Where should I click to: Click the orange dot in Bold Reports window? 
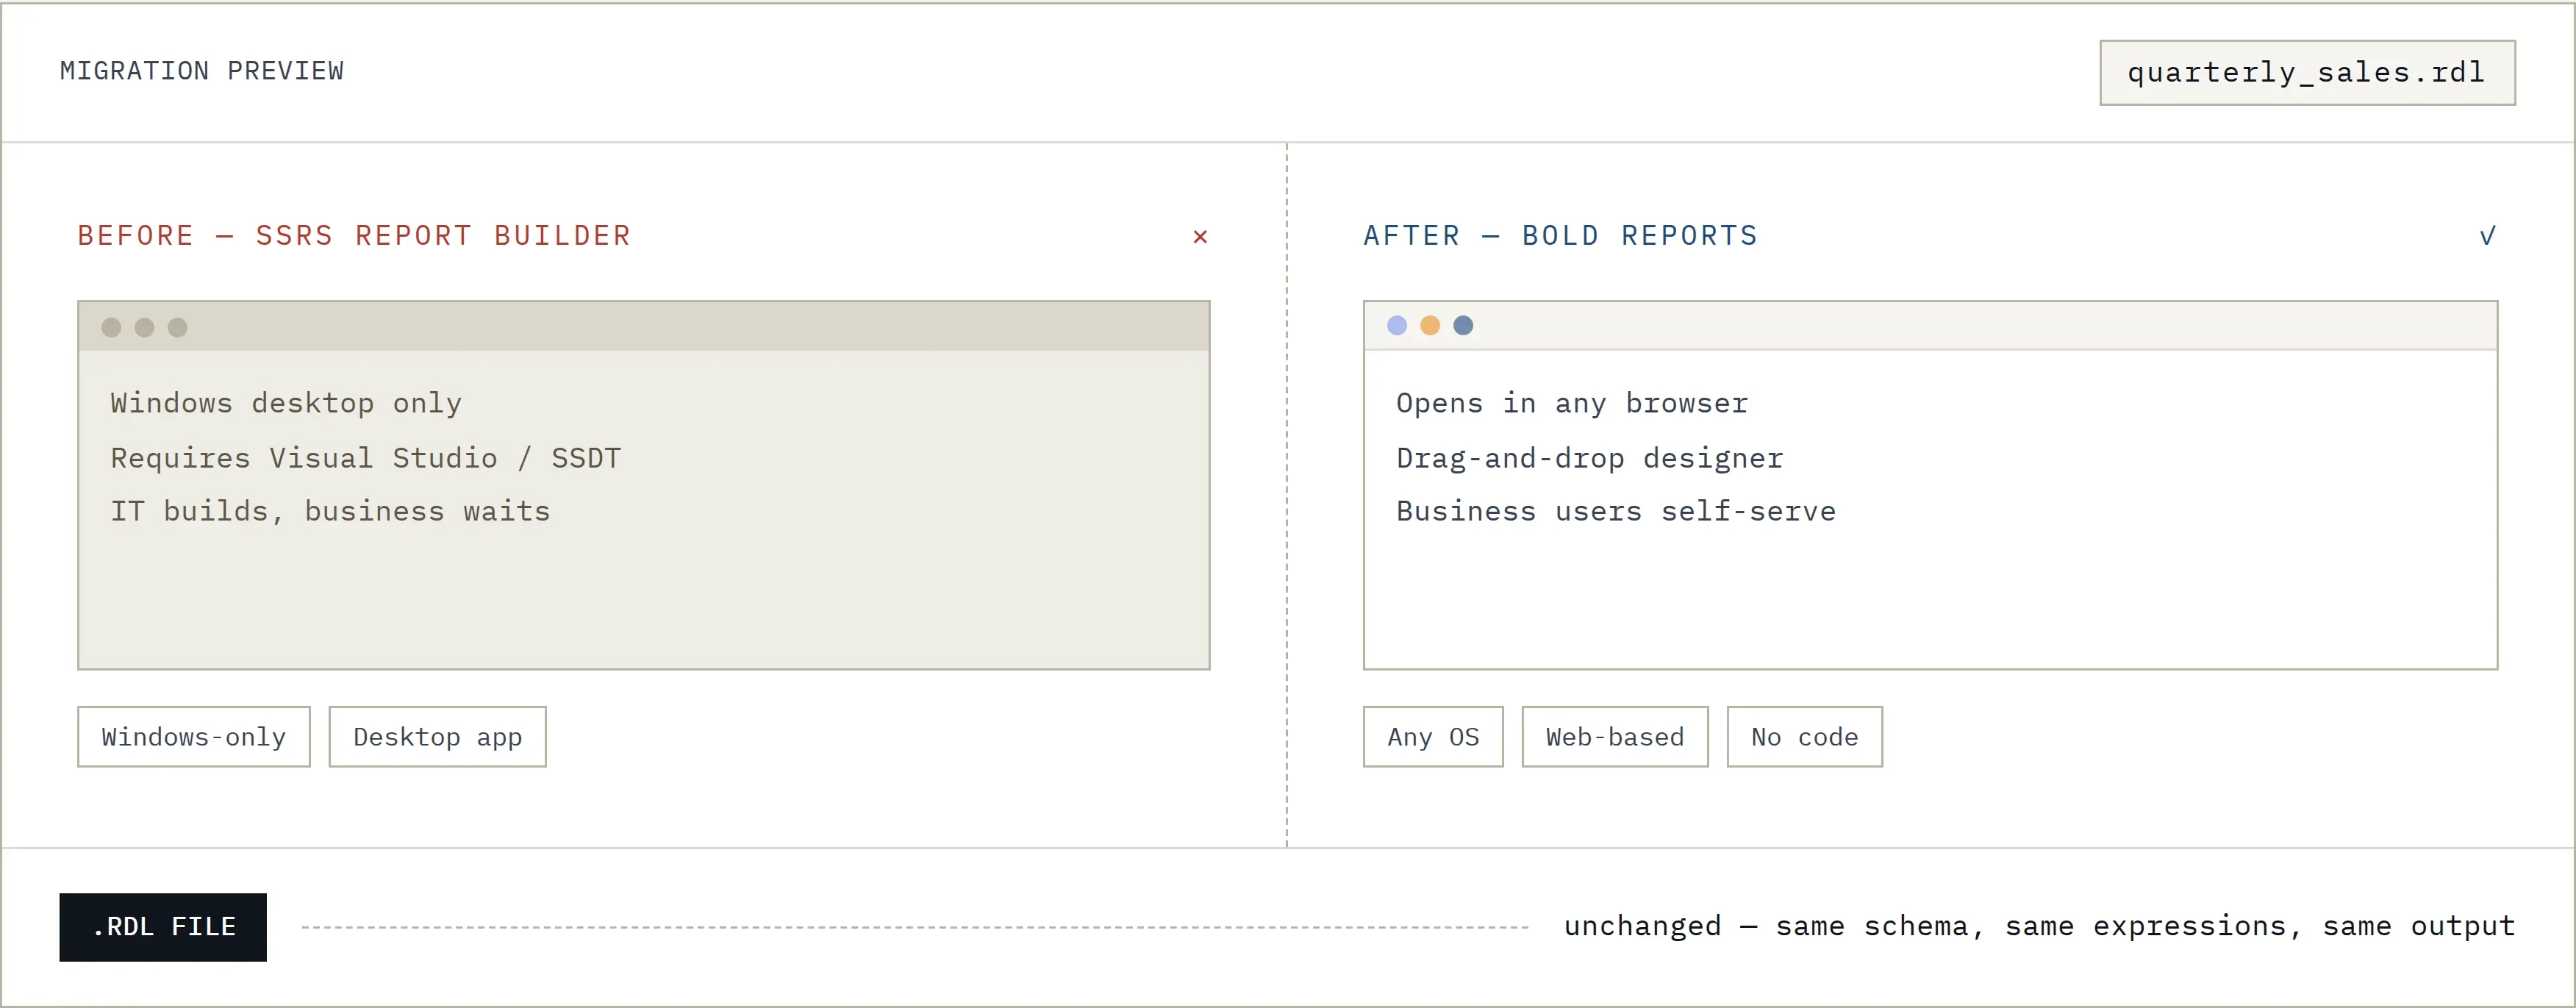tap(1430, 325)
